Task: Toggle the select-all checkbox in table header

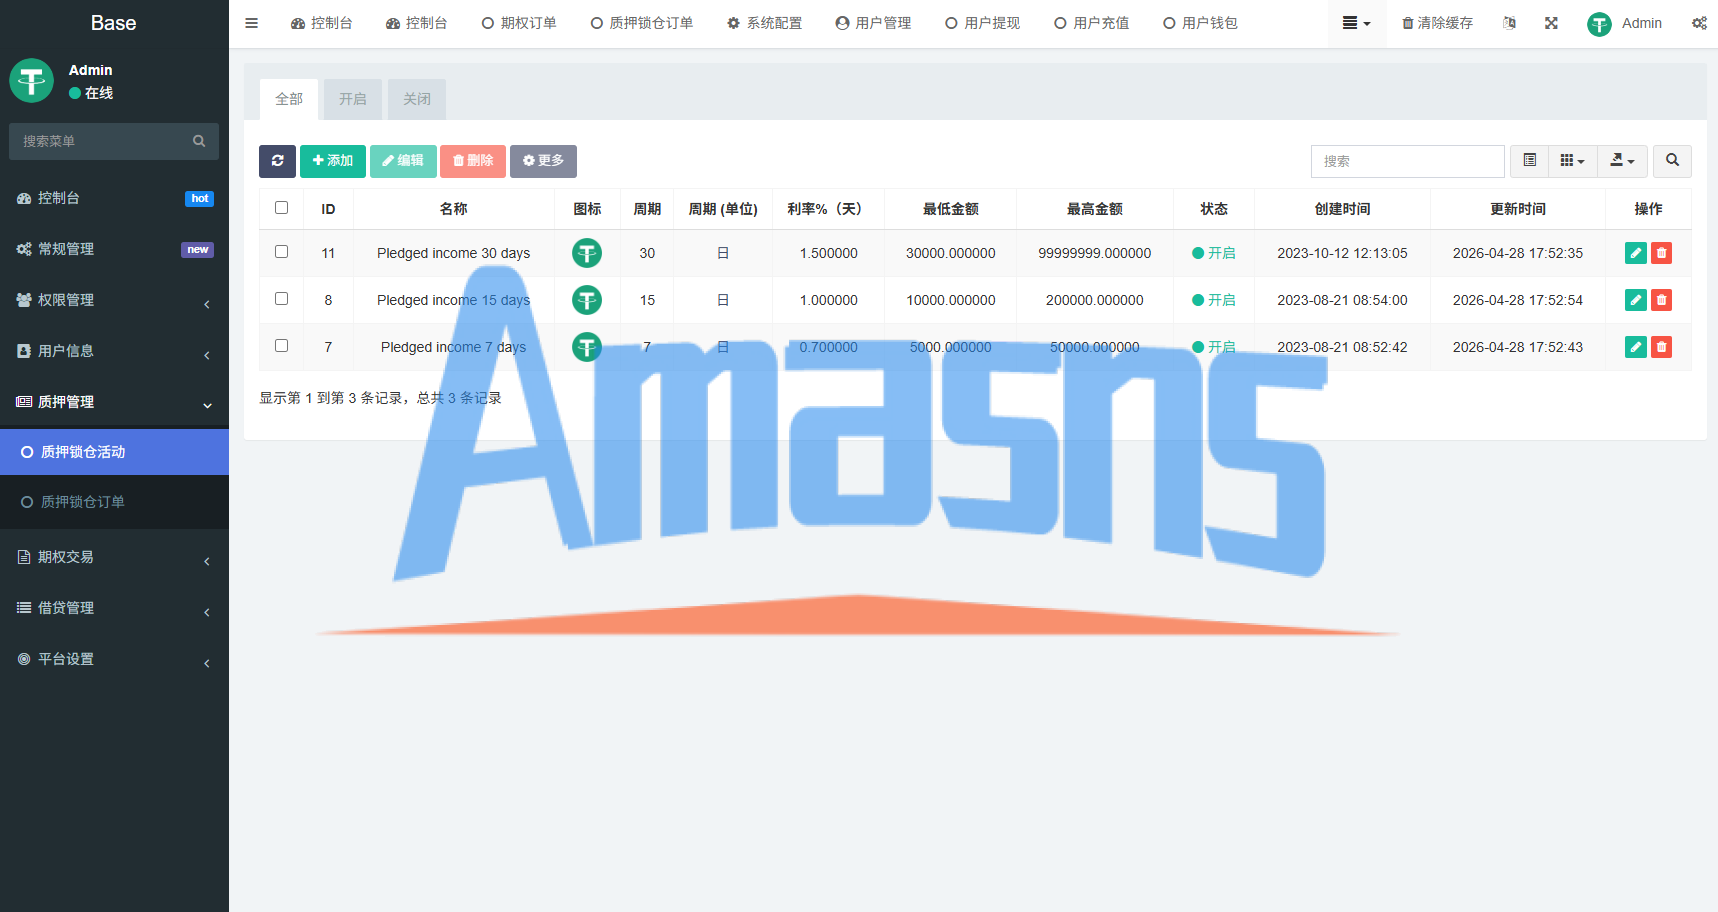Action: [x=281, y=208]
